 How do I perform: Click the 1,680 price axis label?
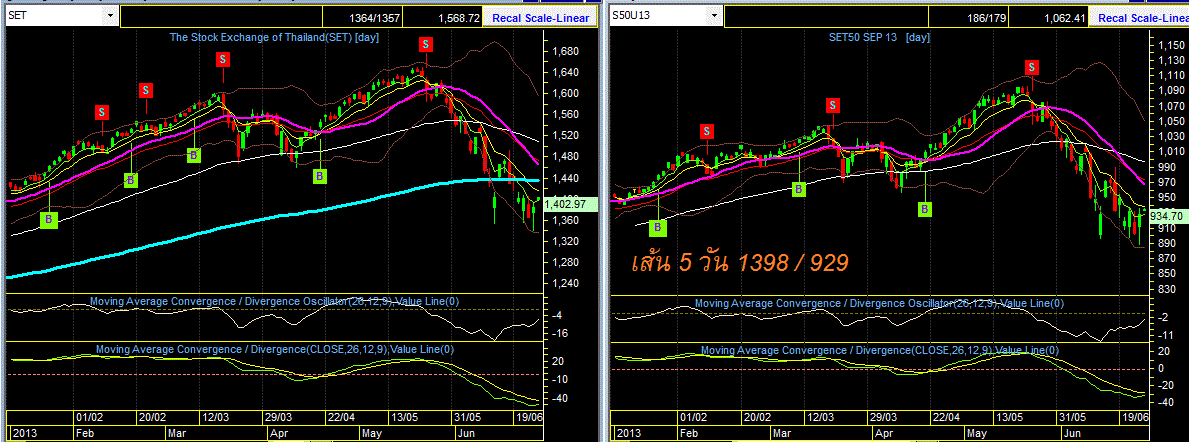coord(565,52)
